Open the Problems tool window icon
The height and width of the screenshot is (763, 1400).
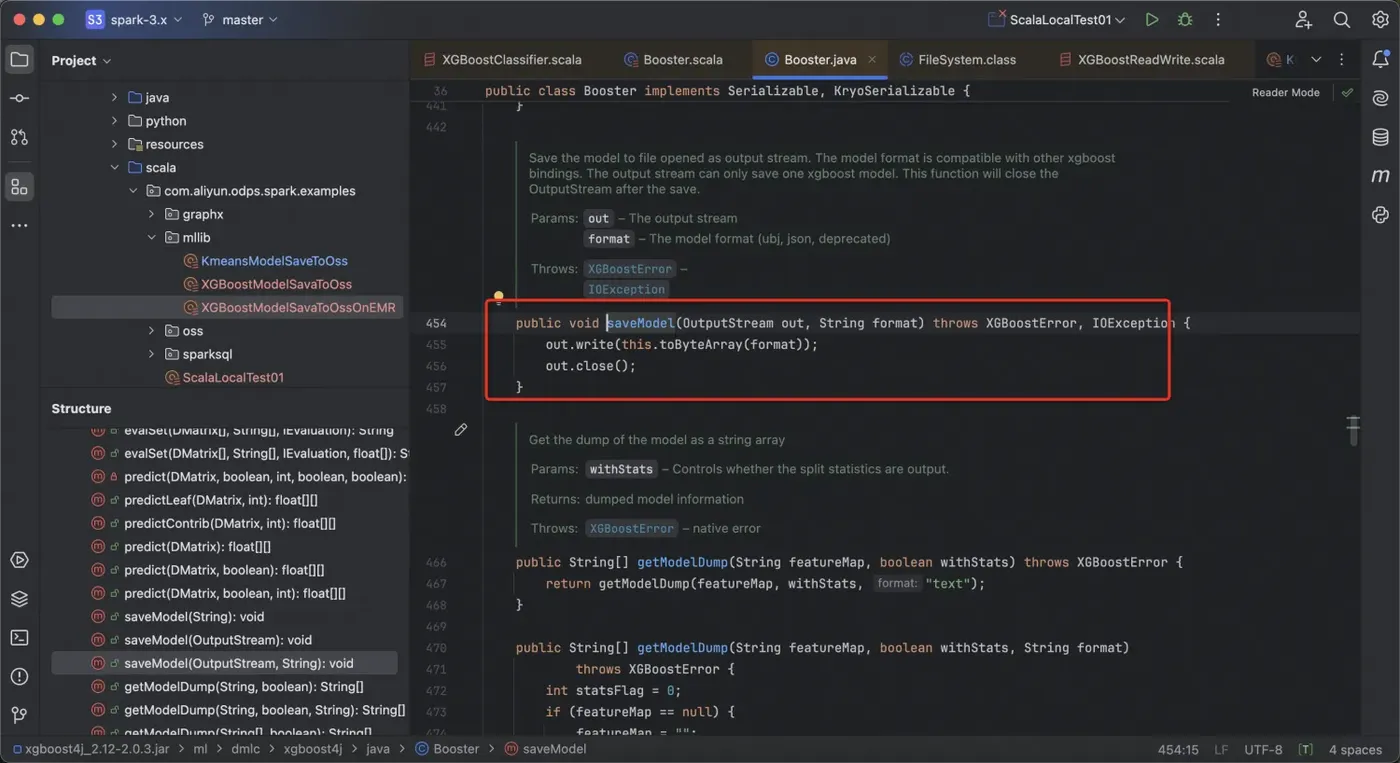coord(19,676)
